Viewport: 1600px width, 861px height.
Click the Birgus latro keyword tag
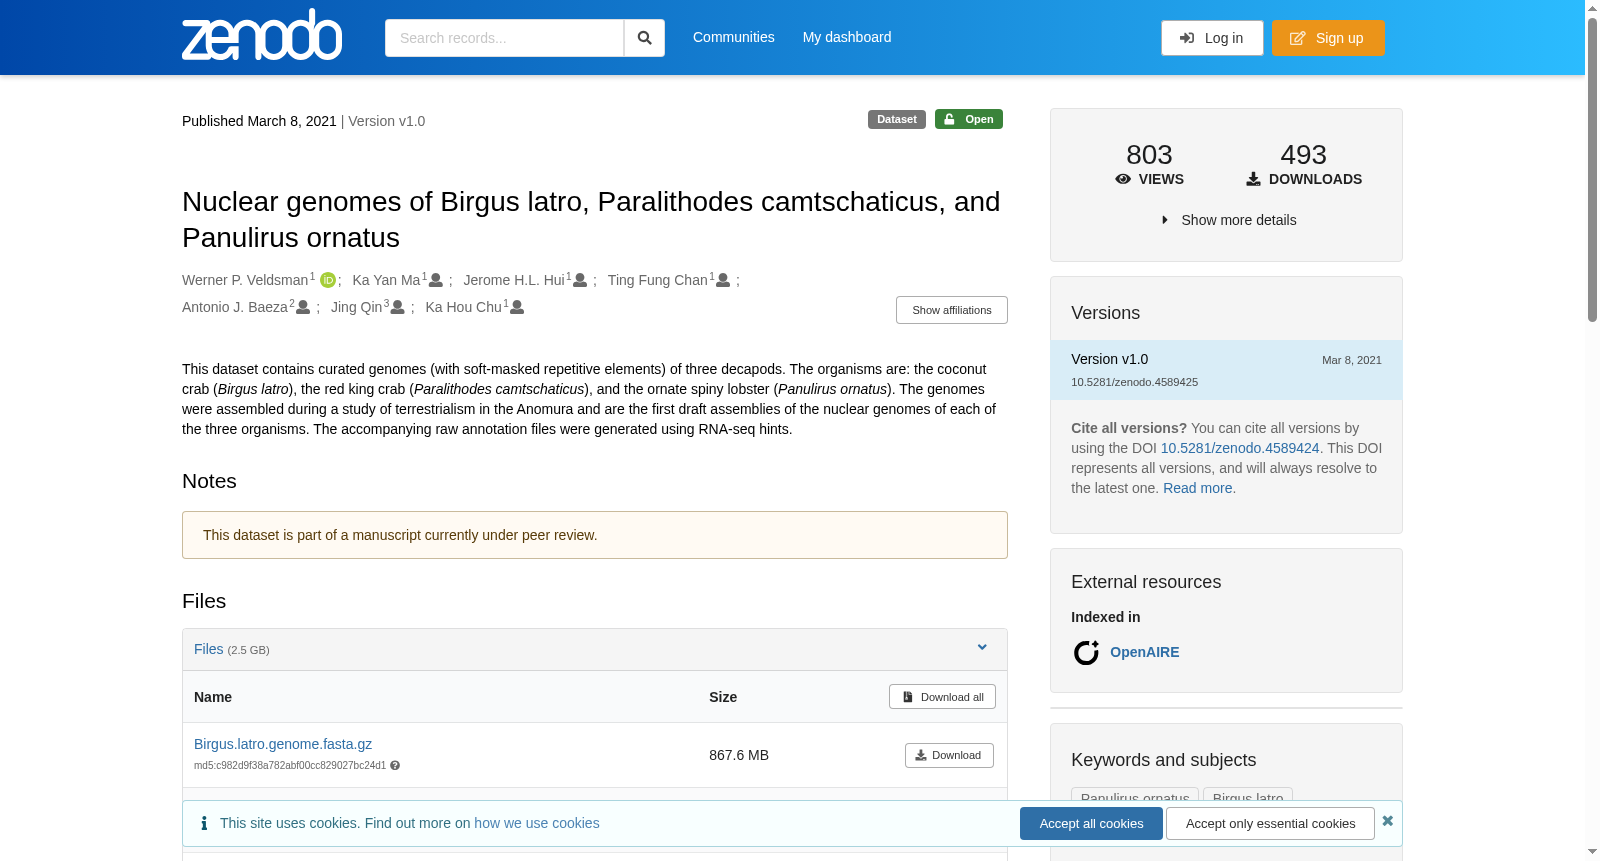click(1248, 798)
